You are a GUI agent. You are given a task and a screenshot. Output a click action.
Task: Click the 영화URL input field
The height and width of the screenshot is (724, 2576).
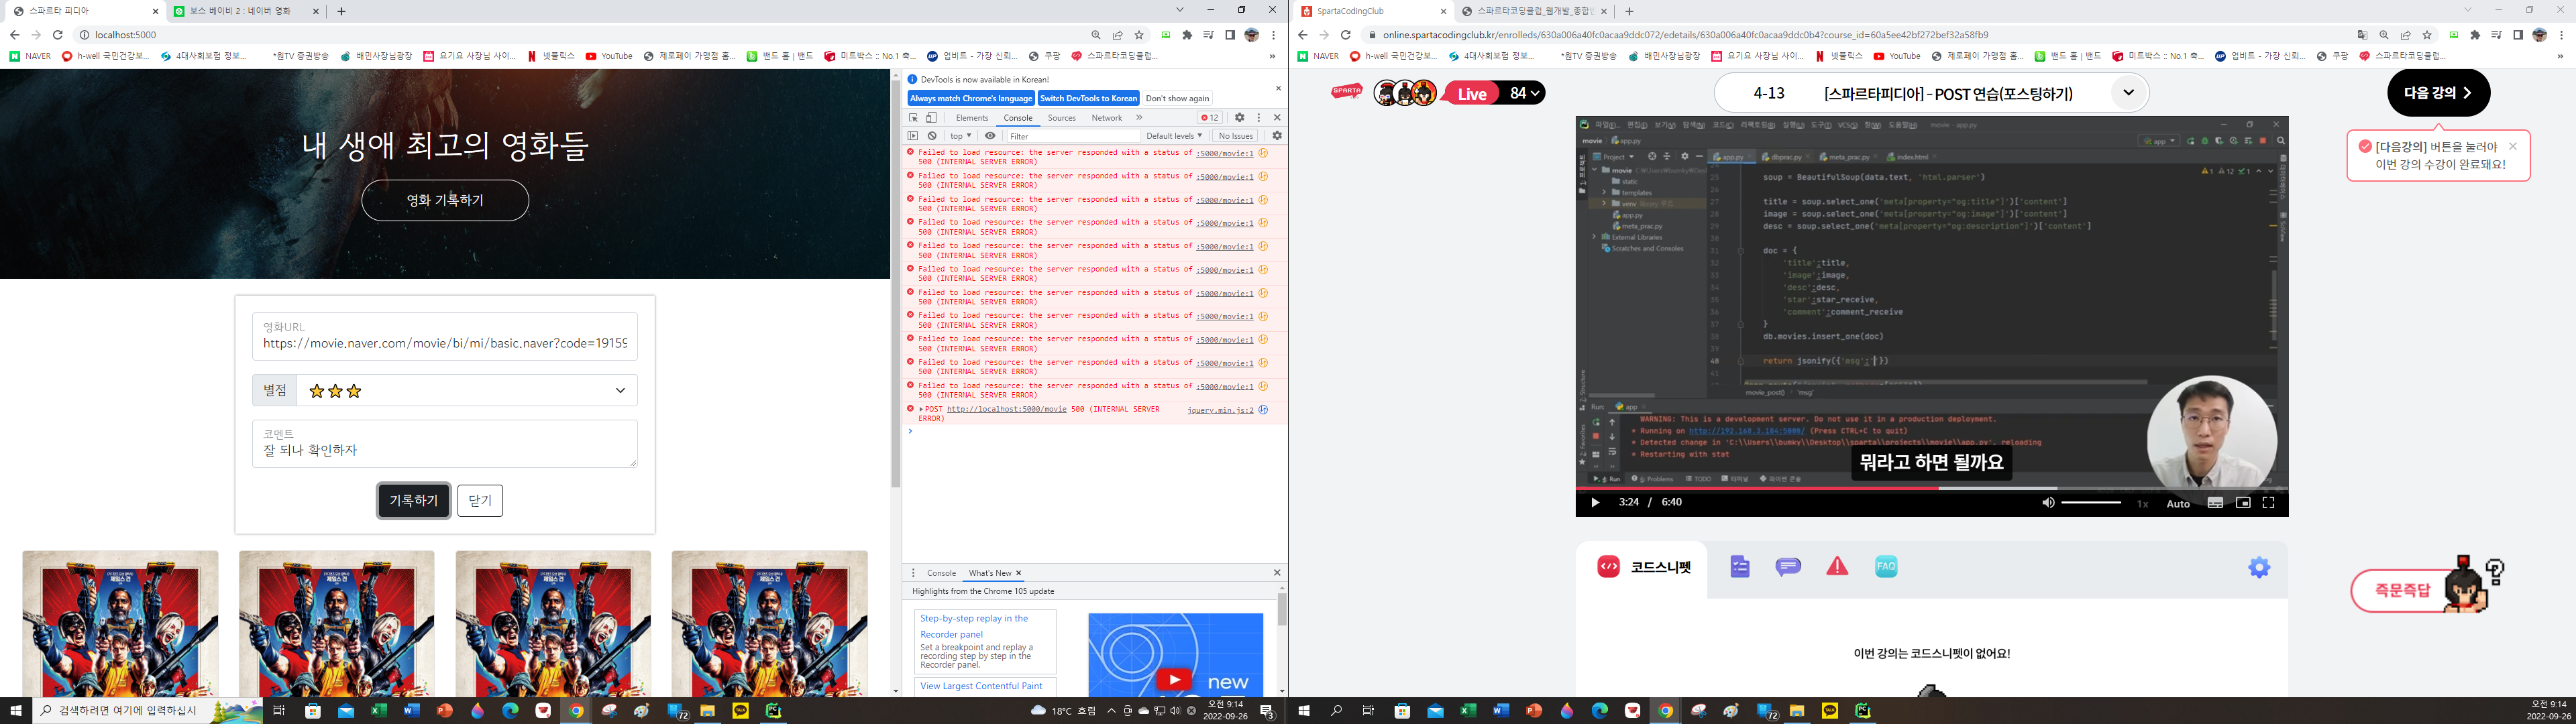tap(445, 336)
